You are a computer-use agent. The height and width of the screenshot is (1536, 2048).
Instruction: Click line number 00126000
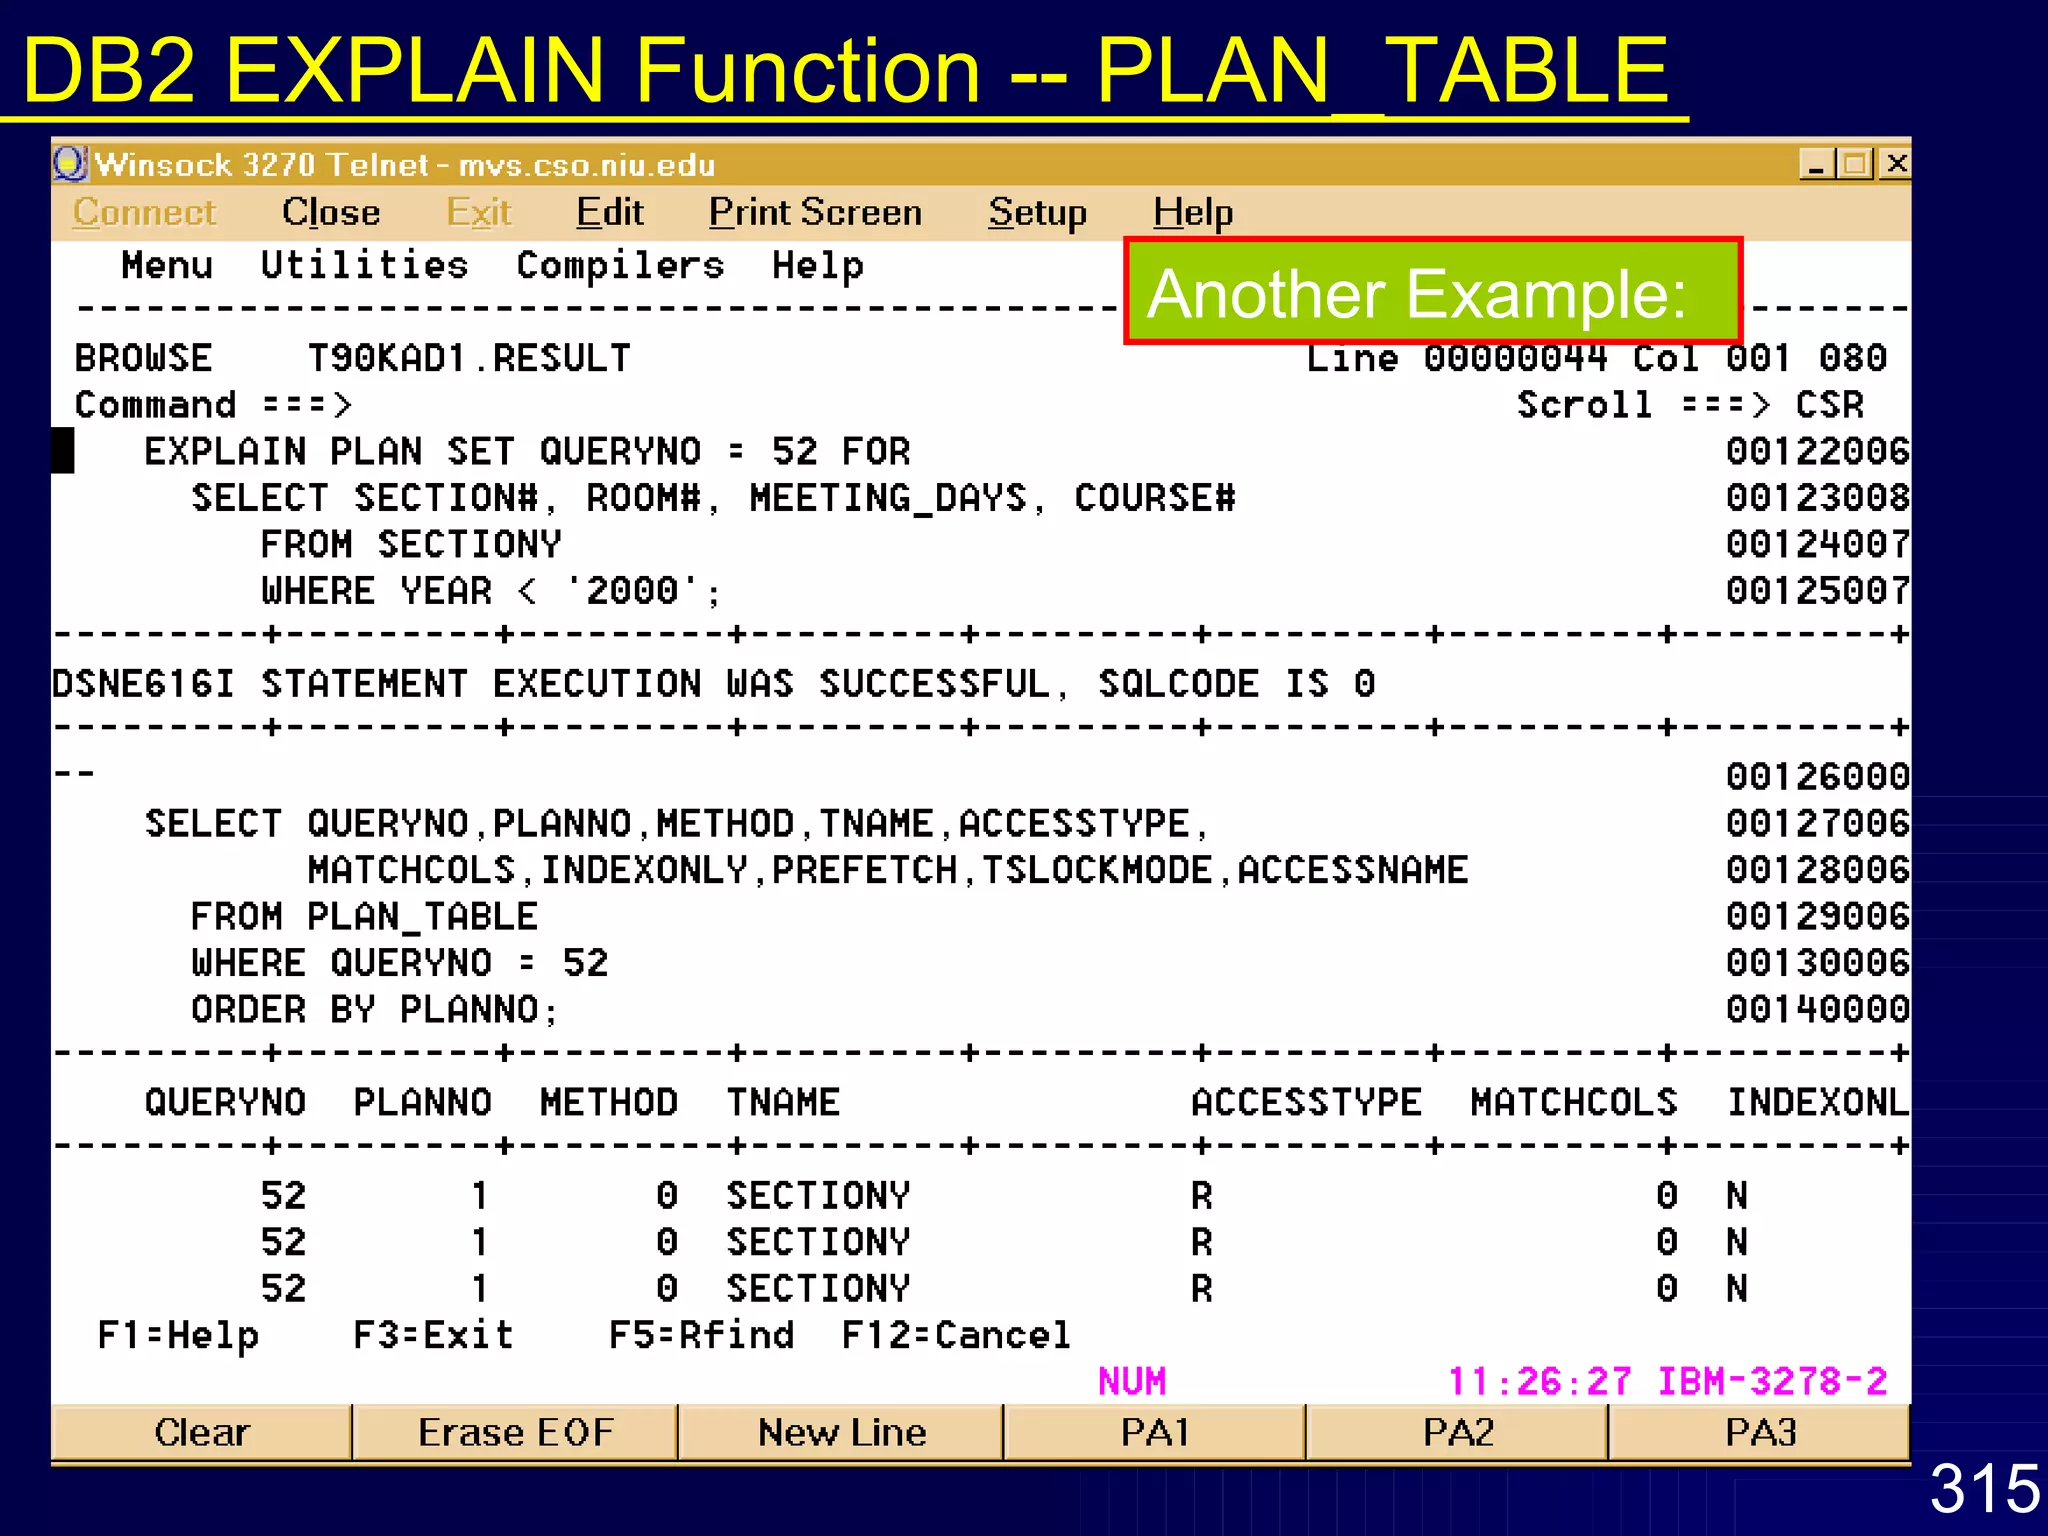(1818, 777)
